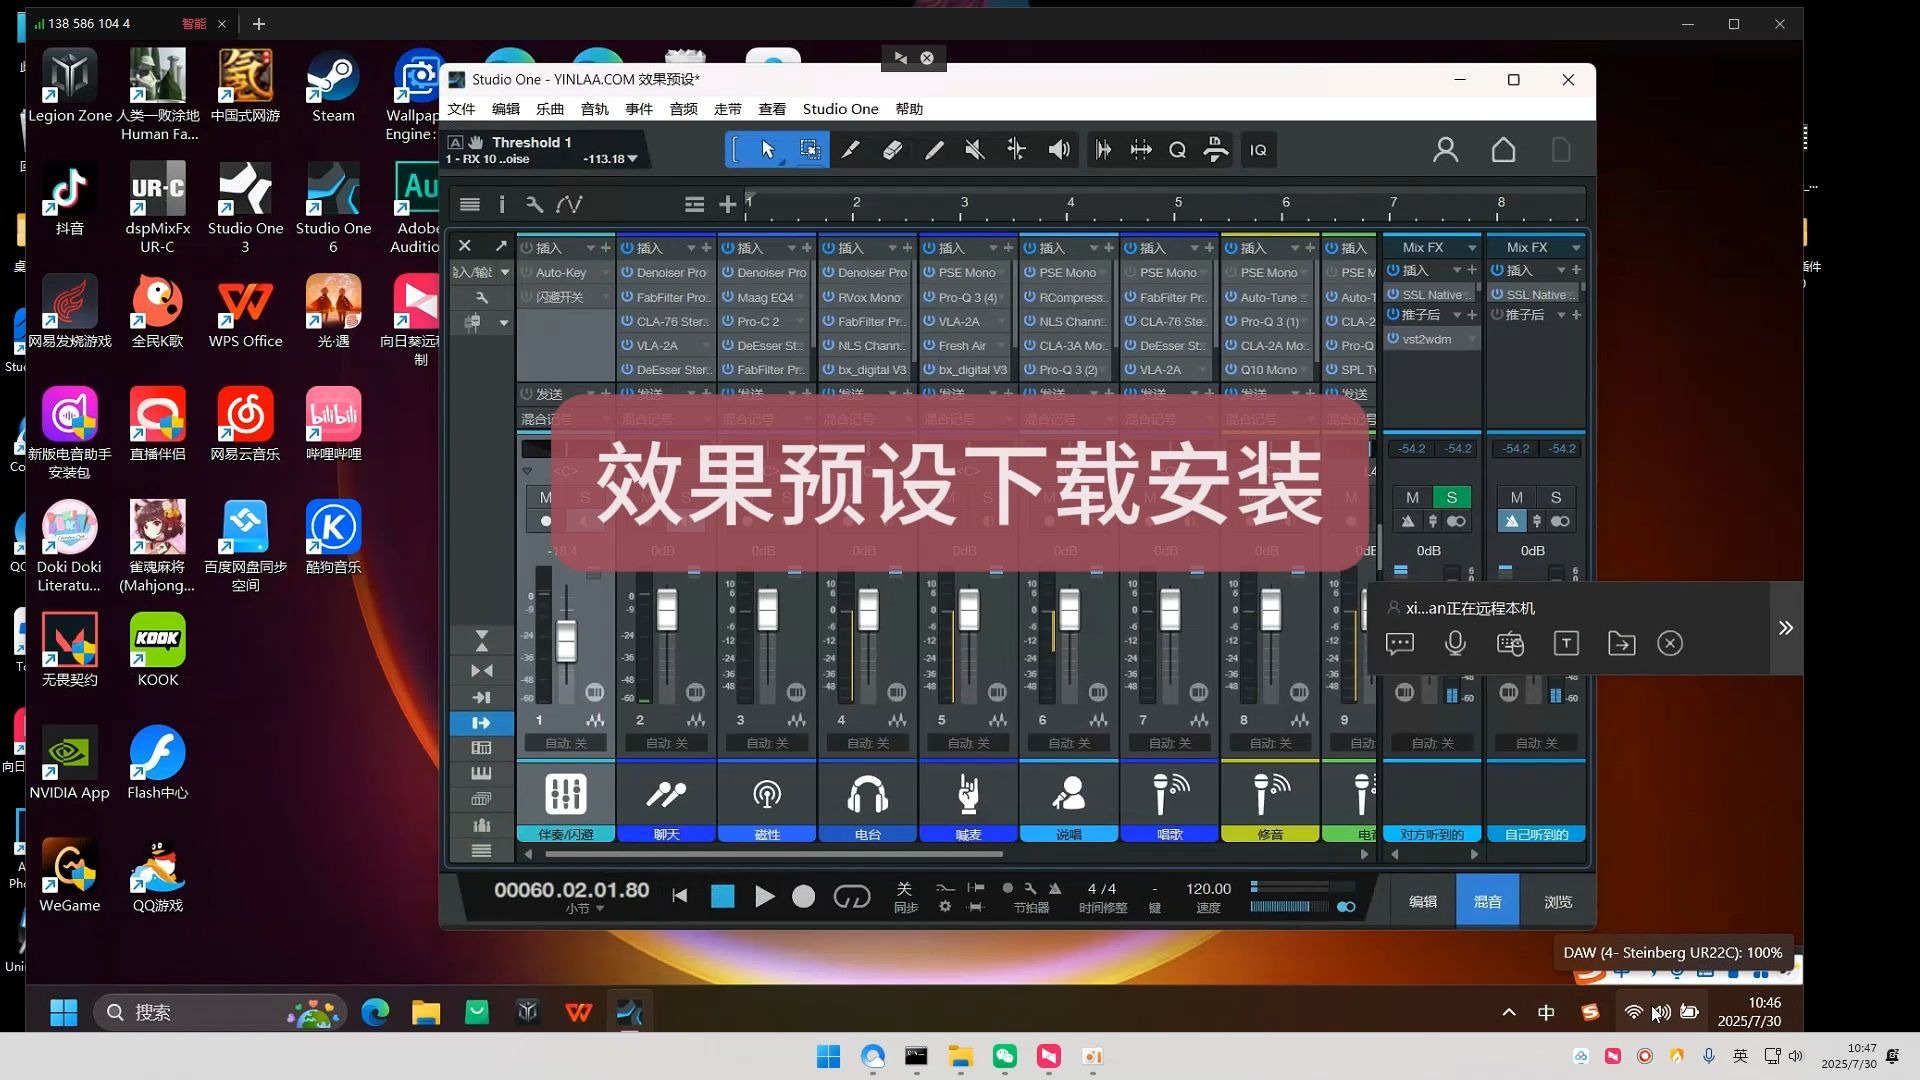Open the 走带 menu
This screenshot has height=1080, width=1920.
point(728,109)
